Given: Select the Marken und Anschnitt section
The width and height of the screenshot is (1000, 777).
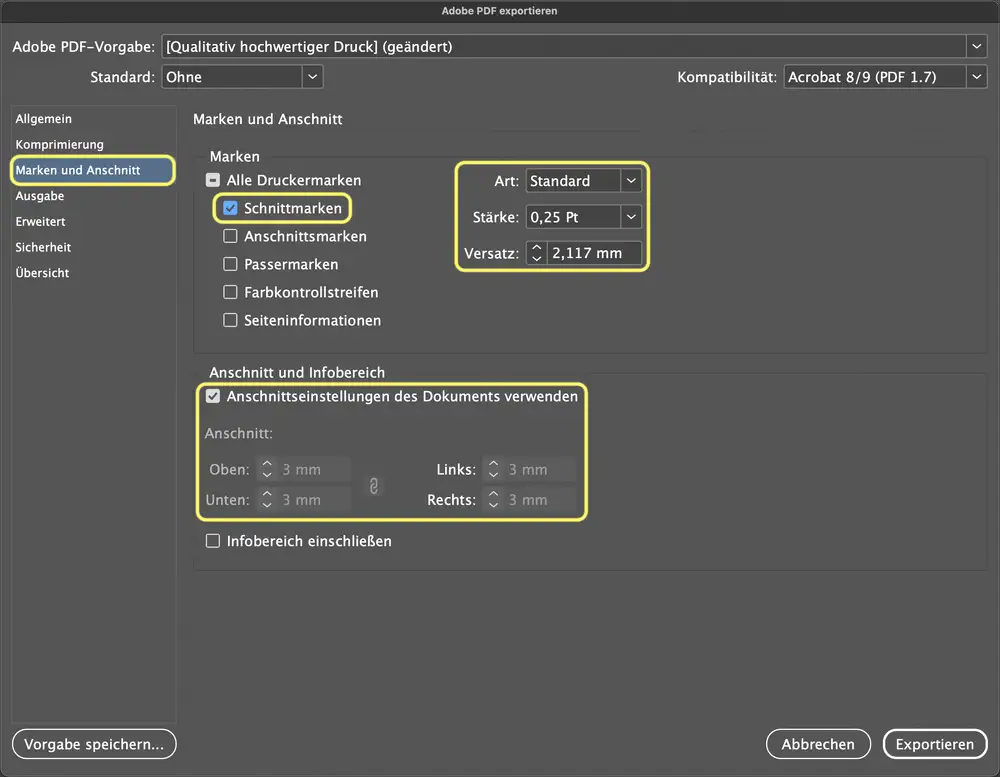Looking at the screenshot, I should coord(93,170).
